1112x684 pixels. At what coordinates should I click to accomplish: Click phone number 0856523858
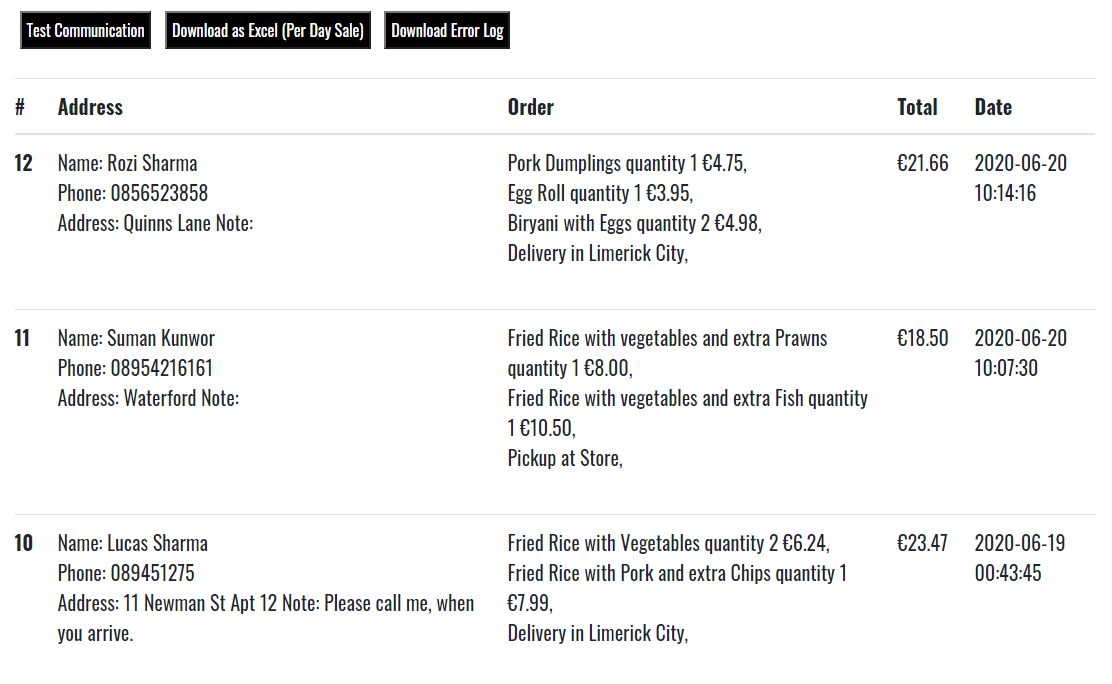[x=160, y=193]
